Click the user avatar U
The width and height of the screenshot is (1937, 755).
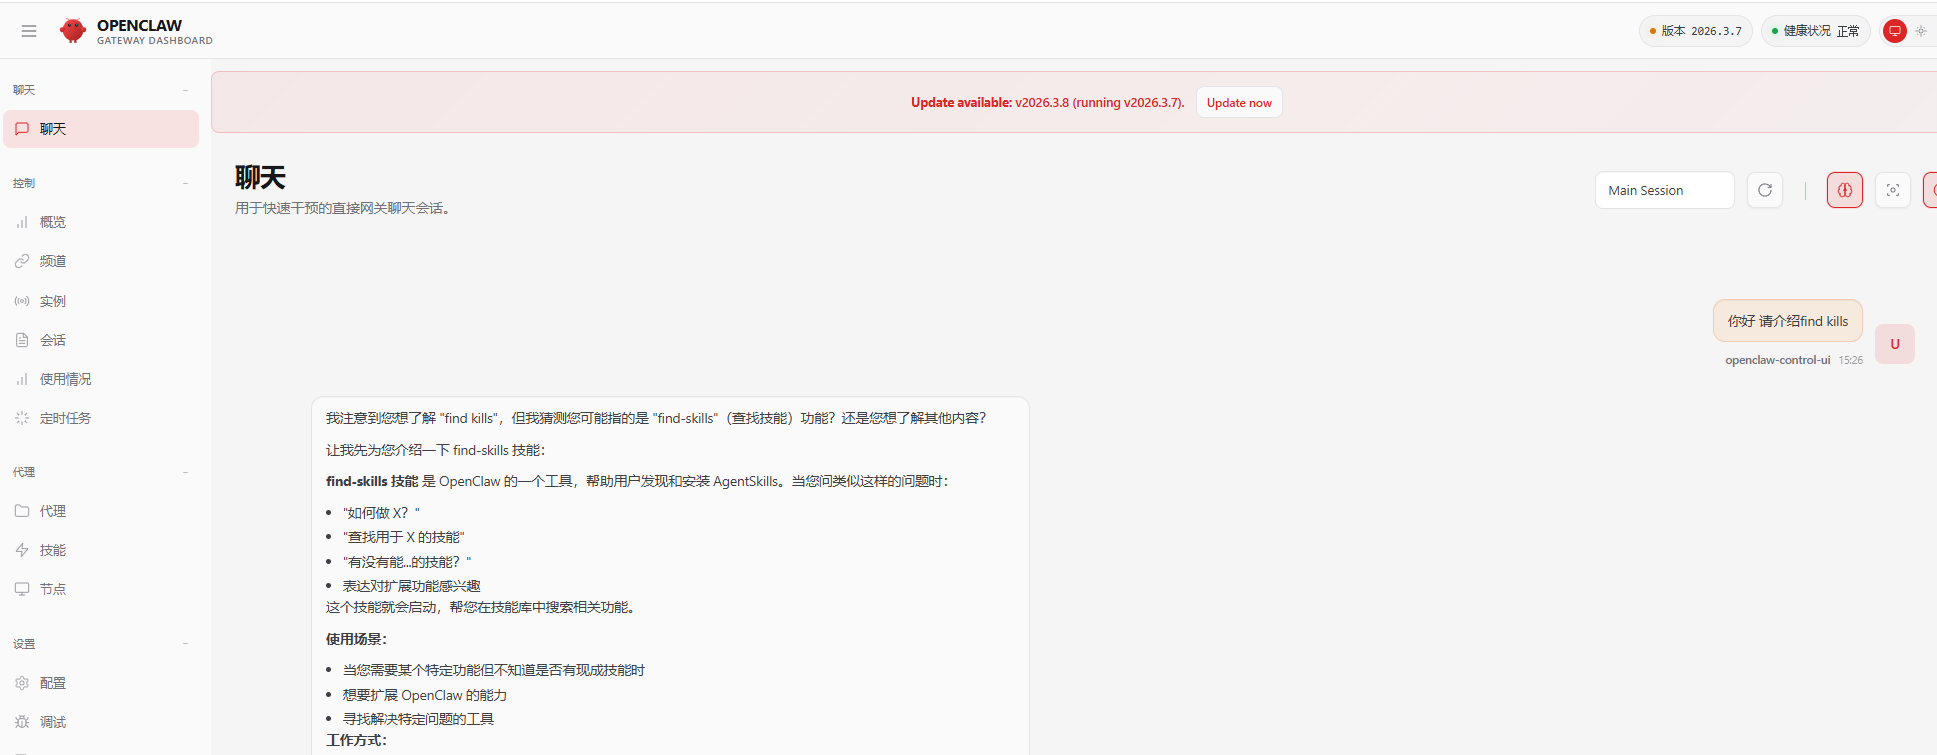[x=1894, y=344]
